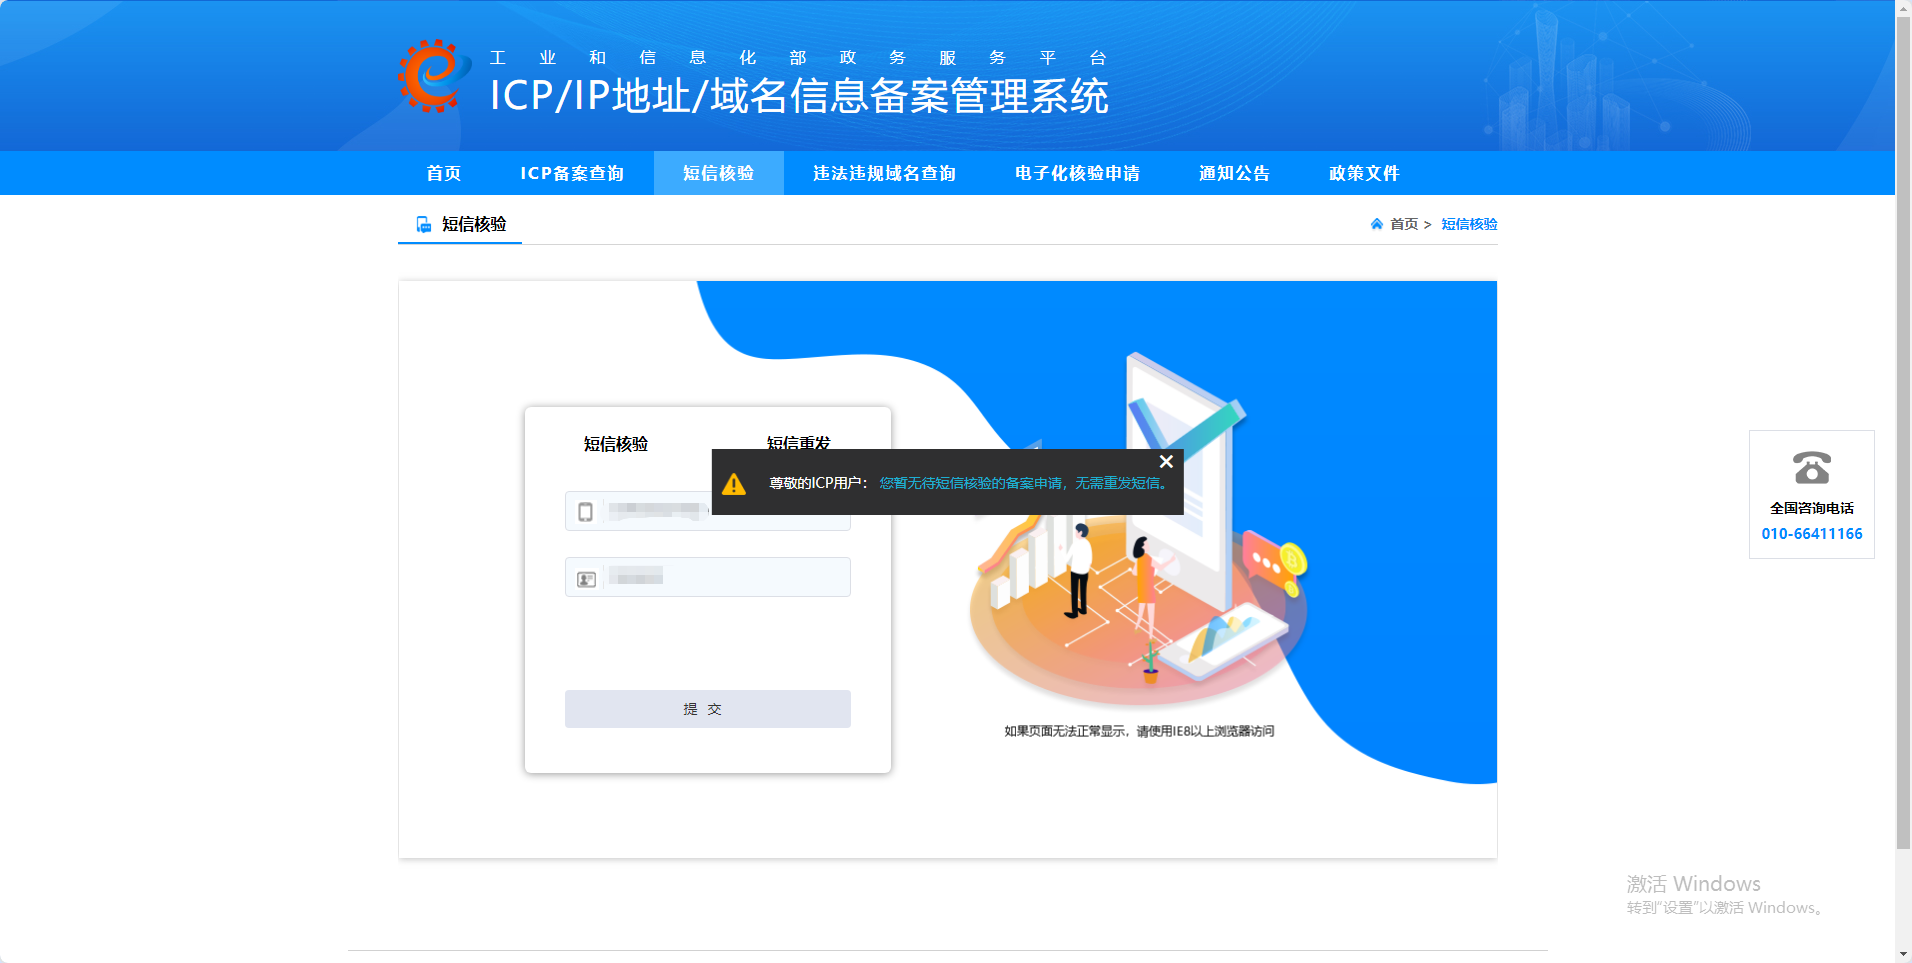Click the browser compatibility note under illustration
1912x963 pixels.
[x=1139, y=731]
